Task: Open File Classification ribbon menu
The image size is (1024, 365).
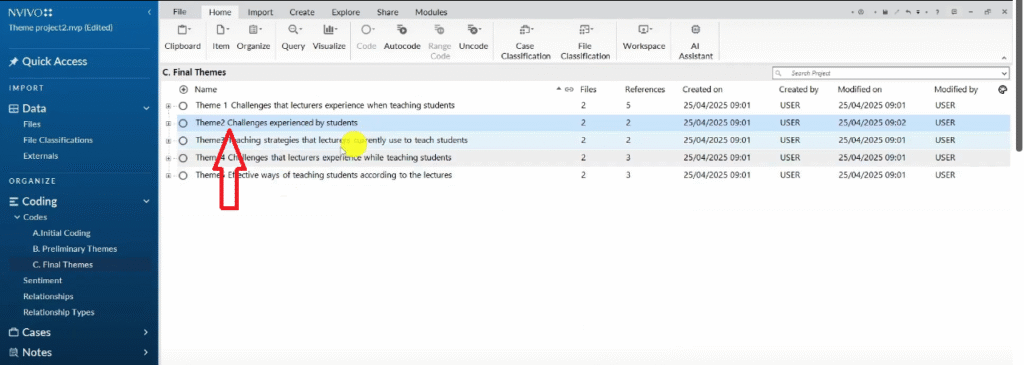Action: pos(584,42)
